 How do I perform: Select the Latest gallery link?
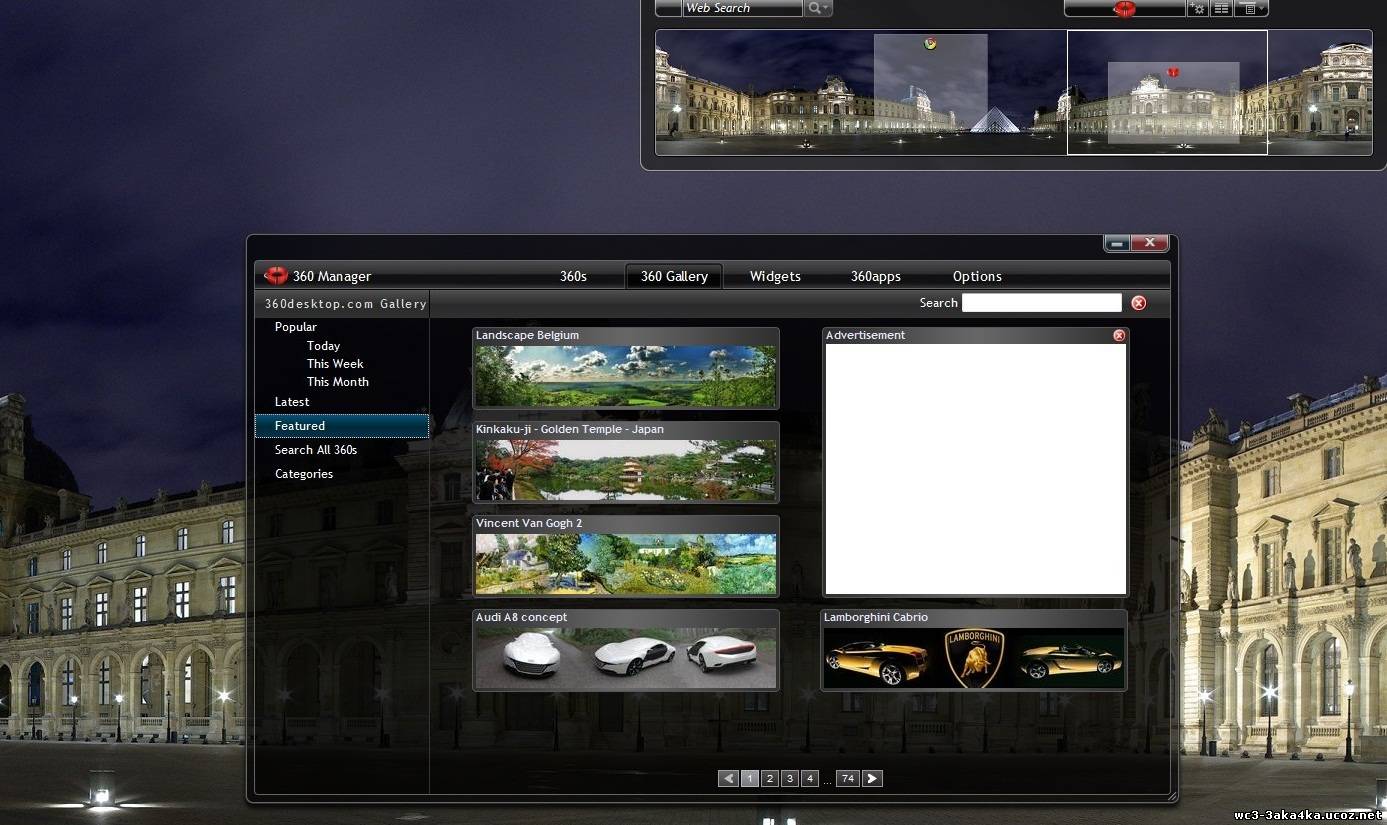pos(292,402)
